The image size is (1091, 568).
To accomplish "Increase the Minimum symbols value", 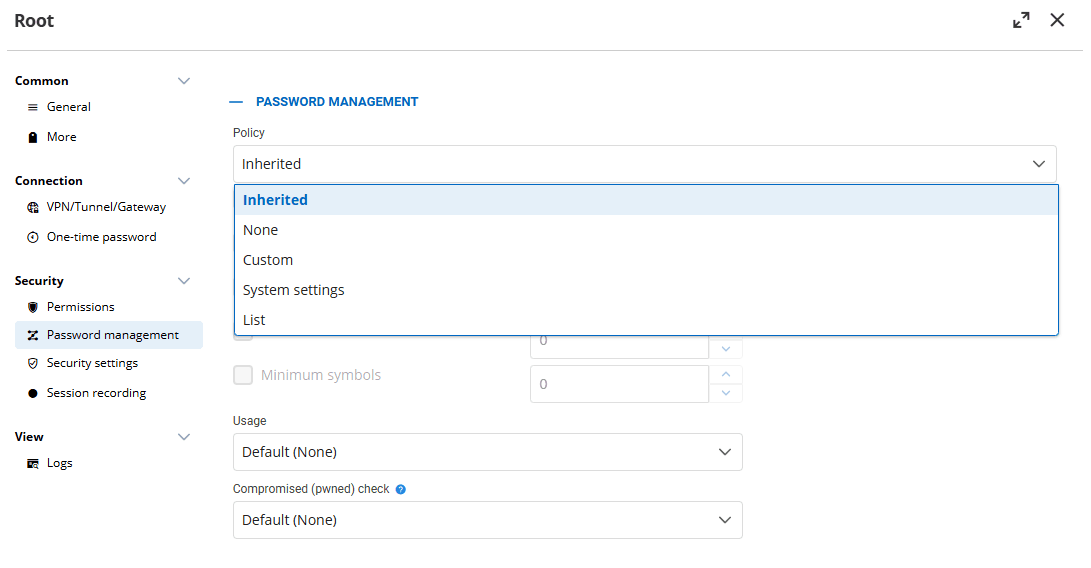I will click(x=725, y=375).
